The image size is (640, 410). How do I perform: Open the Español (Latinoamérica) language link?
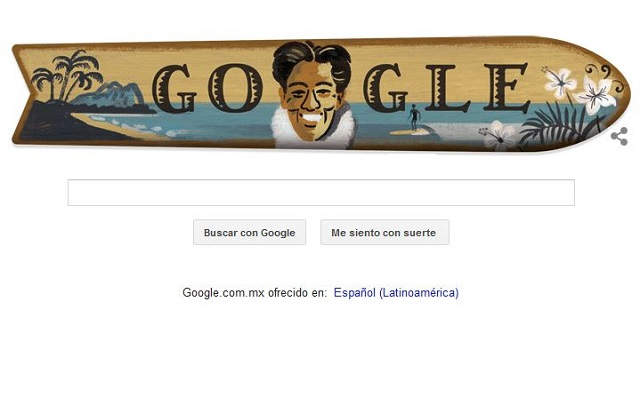coord(396,293)
